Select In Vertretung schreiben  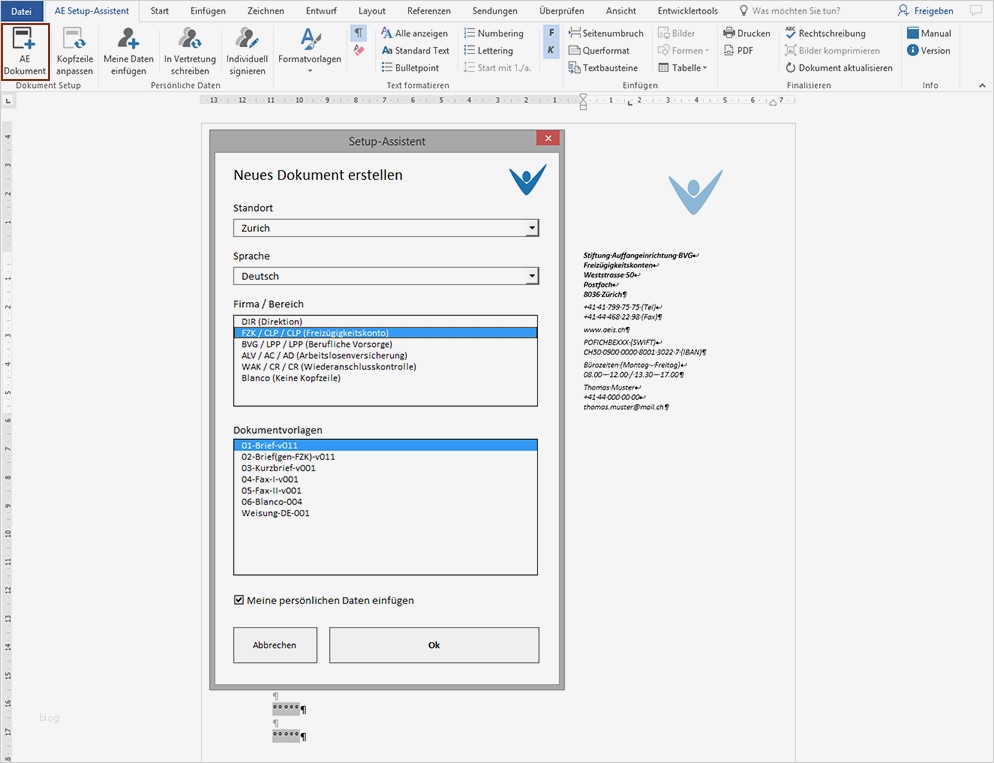pyautogui.click(x=190, y=51)
